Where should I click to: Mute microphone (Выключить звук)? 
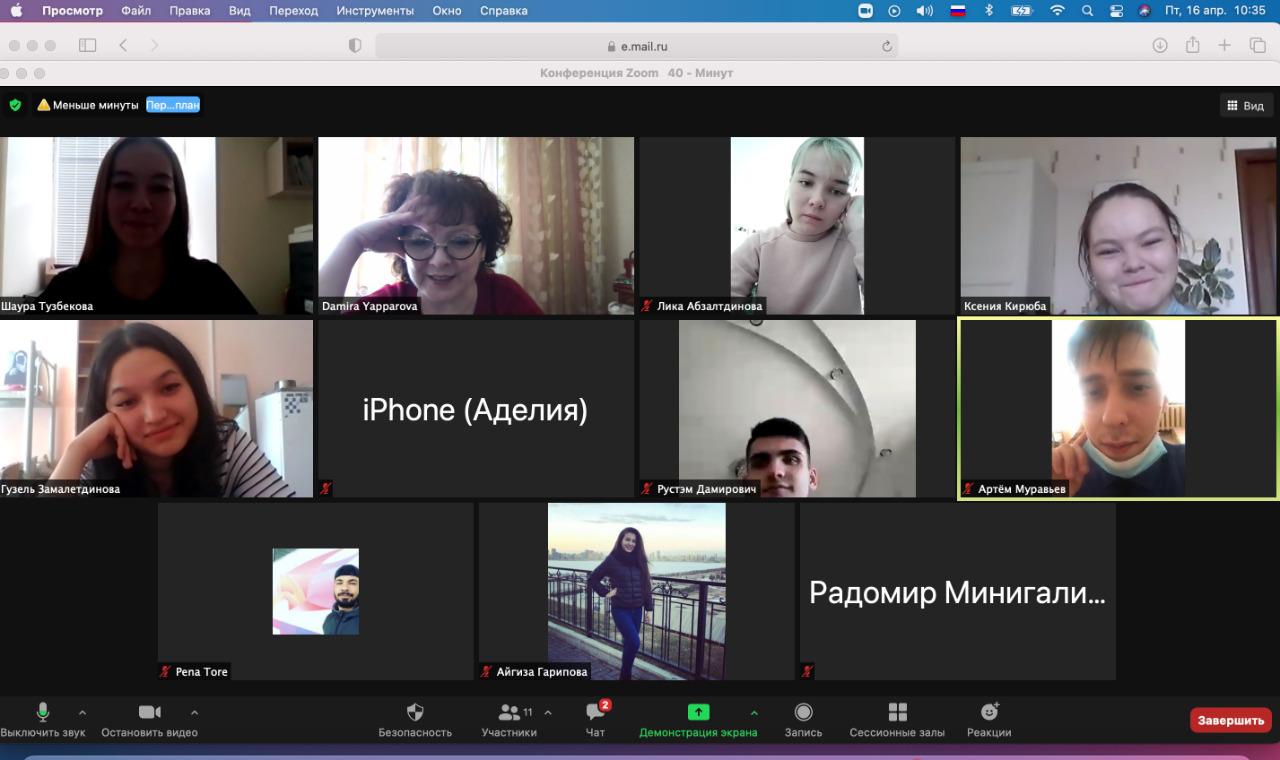(x=43, y=713)
